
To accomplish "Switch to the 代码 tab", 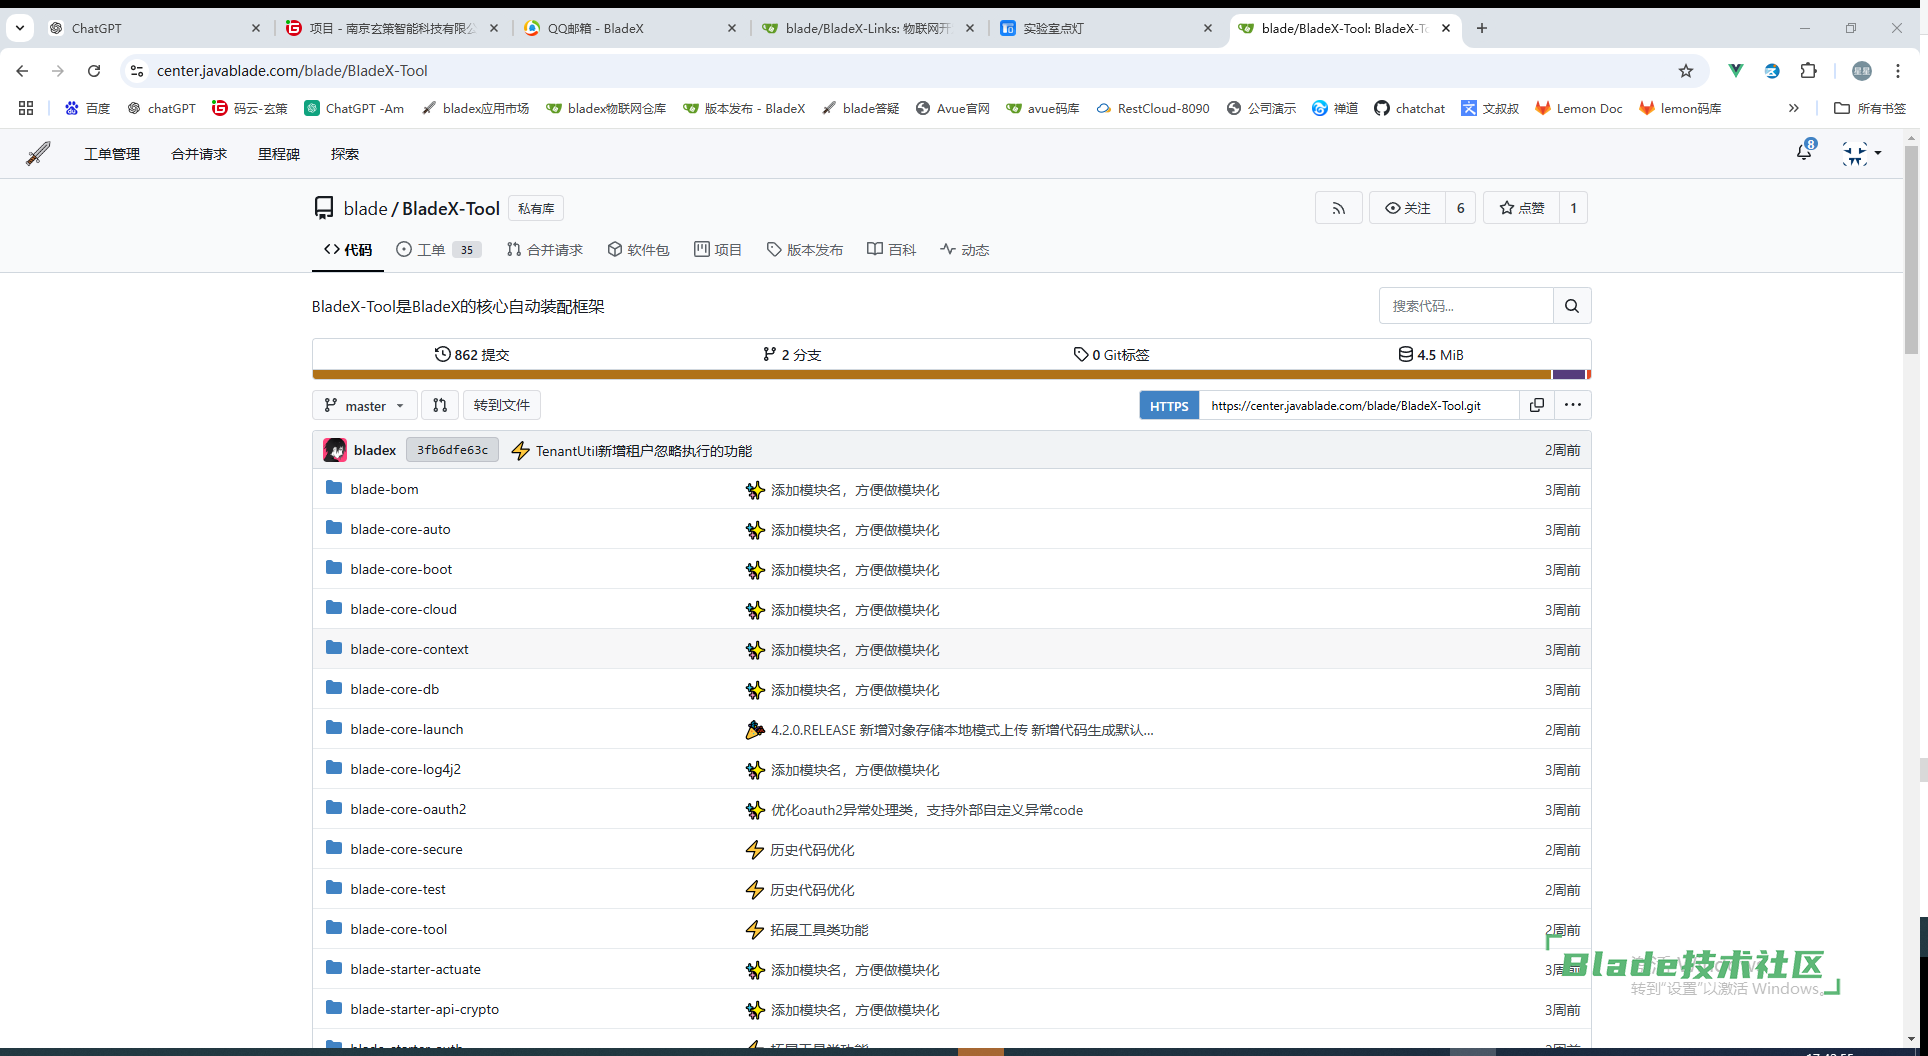I will [348, 250].
